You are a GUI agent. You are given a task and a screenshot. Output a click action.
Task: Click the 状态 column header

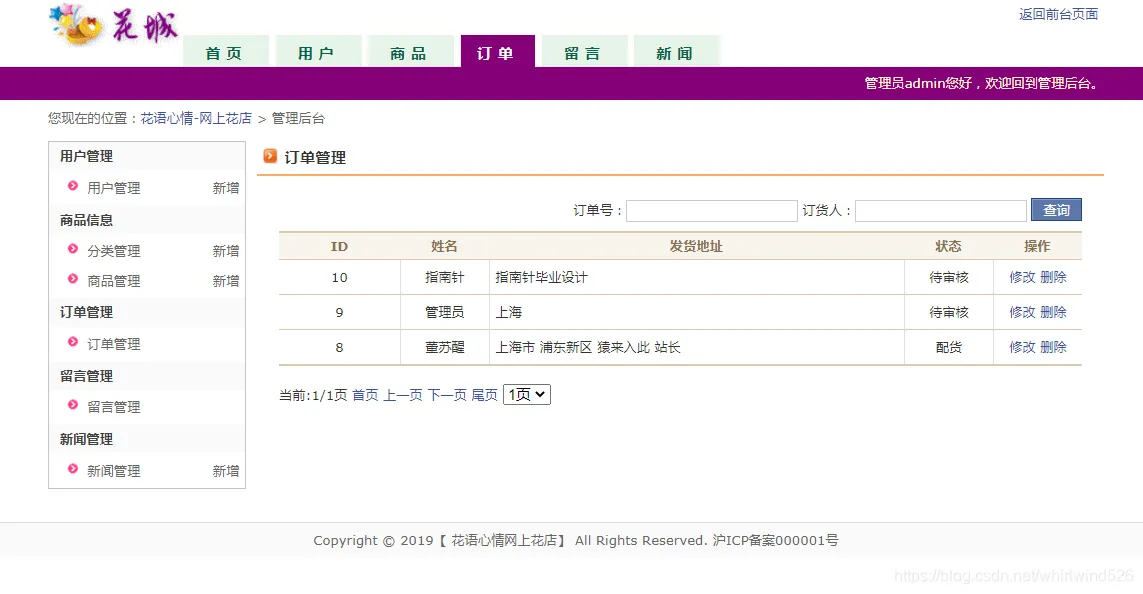[x=949, y=246]
